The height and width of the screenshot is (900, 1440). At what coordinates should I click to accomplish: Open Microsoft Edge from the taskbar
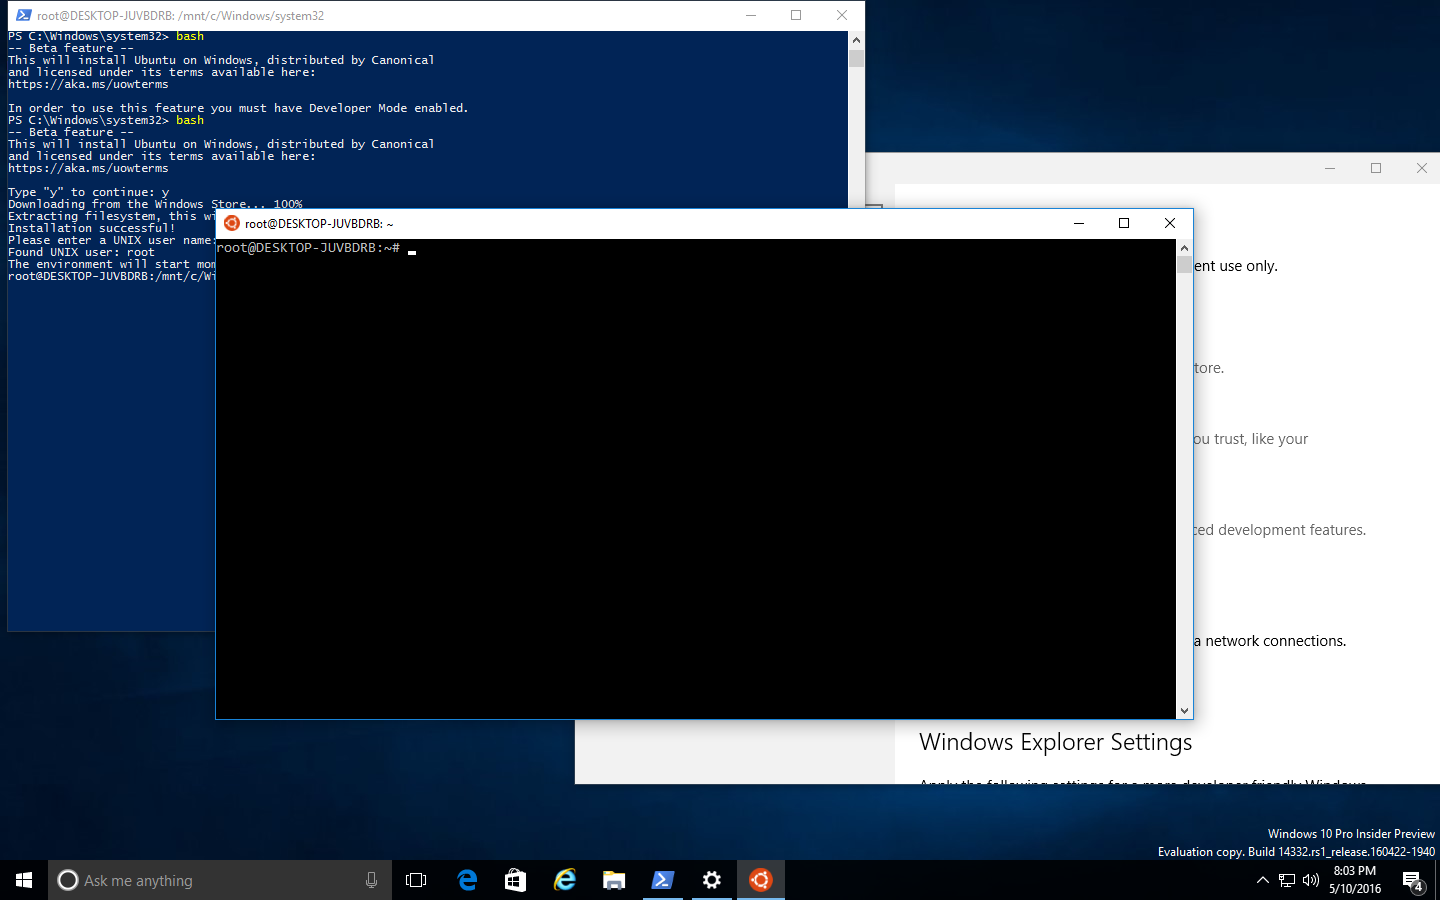coord(466,880)
